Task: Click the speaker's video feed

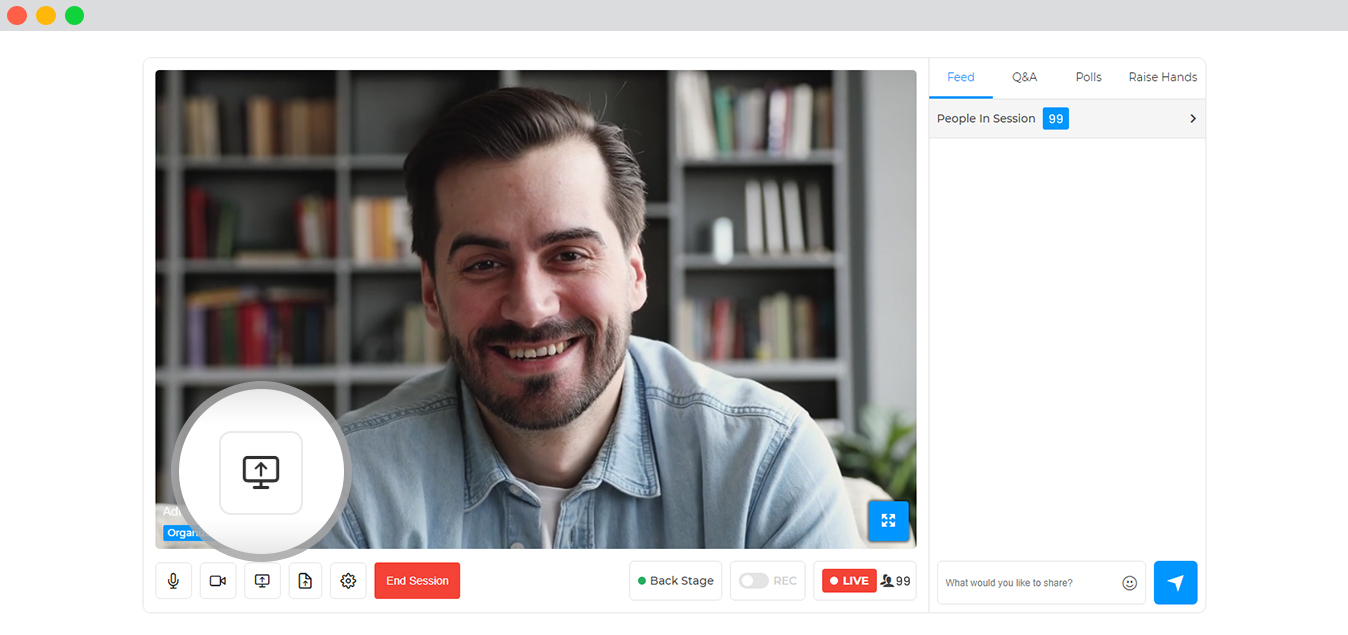Action: [x=536, y=309]
